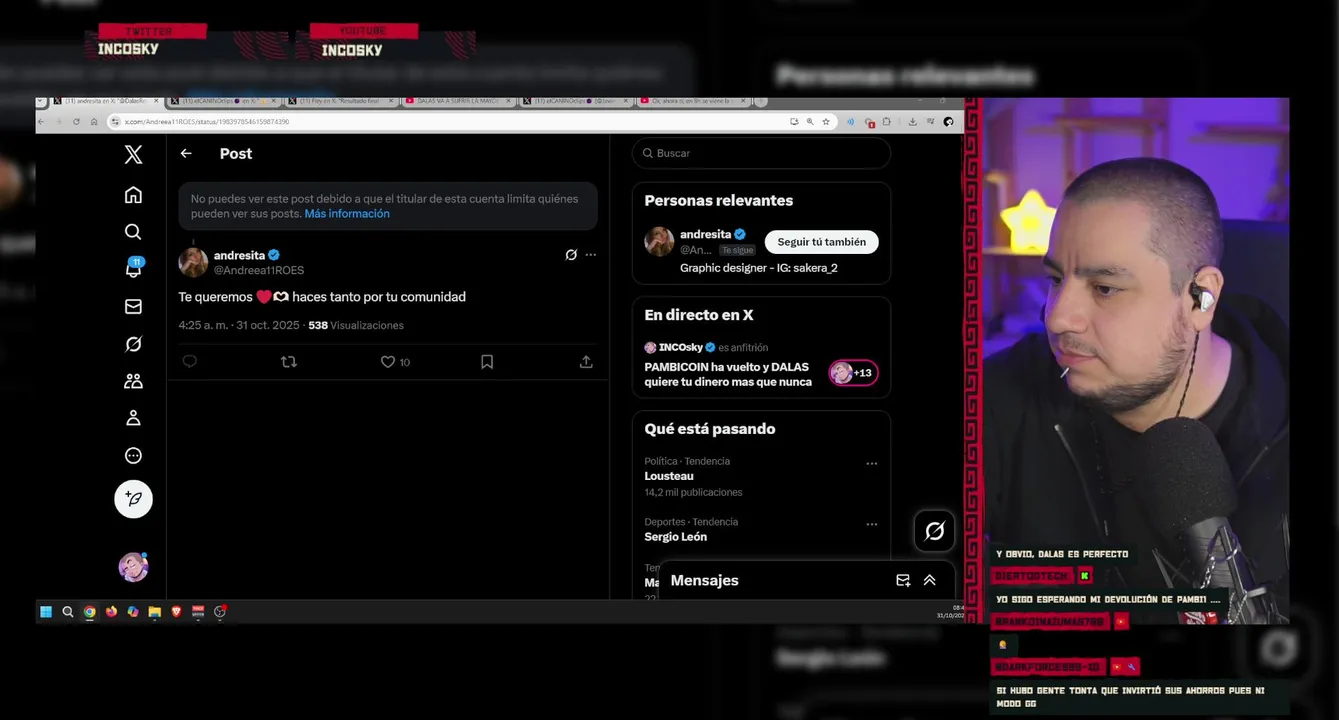Open floating Grok button
Image resolution: width=1339 pixels, height=720 pixels.
[x=934, y=531]
